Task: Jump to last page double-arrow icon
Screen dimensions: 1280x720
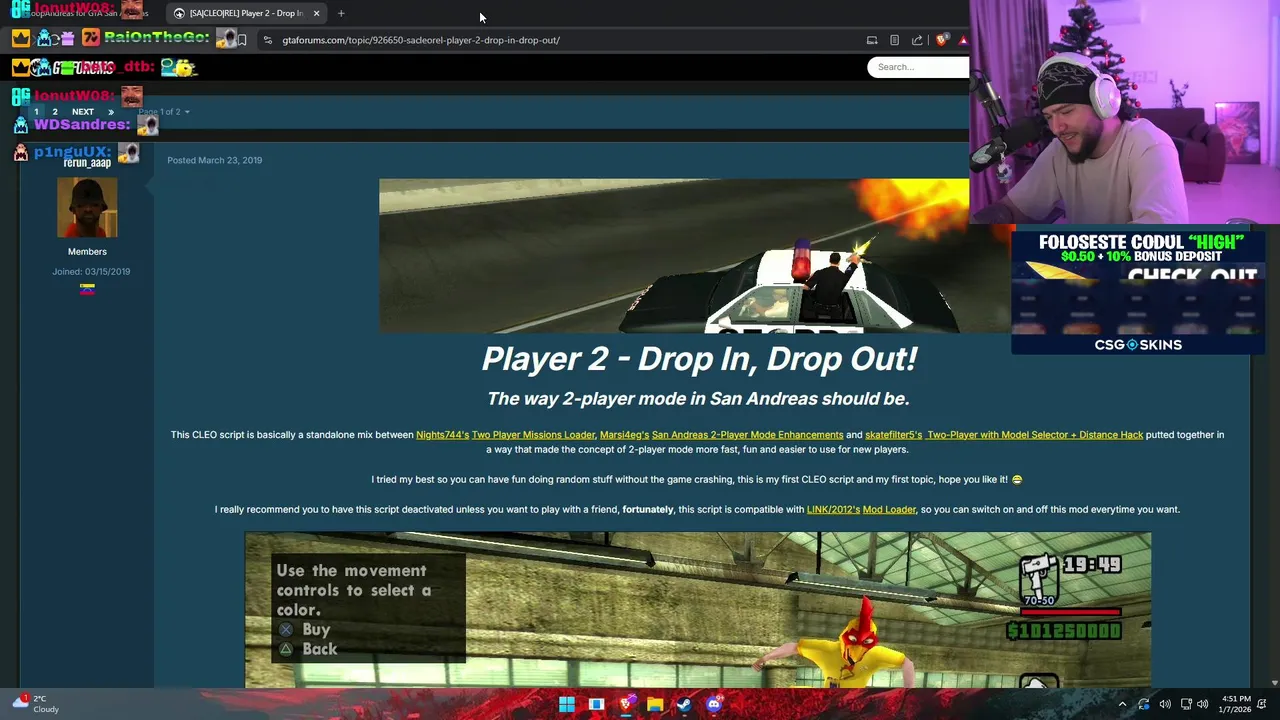Action: click(x=111, y=112)
